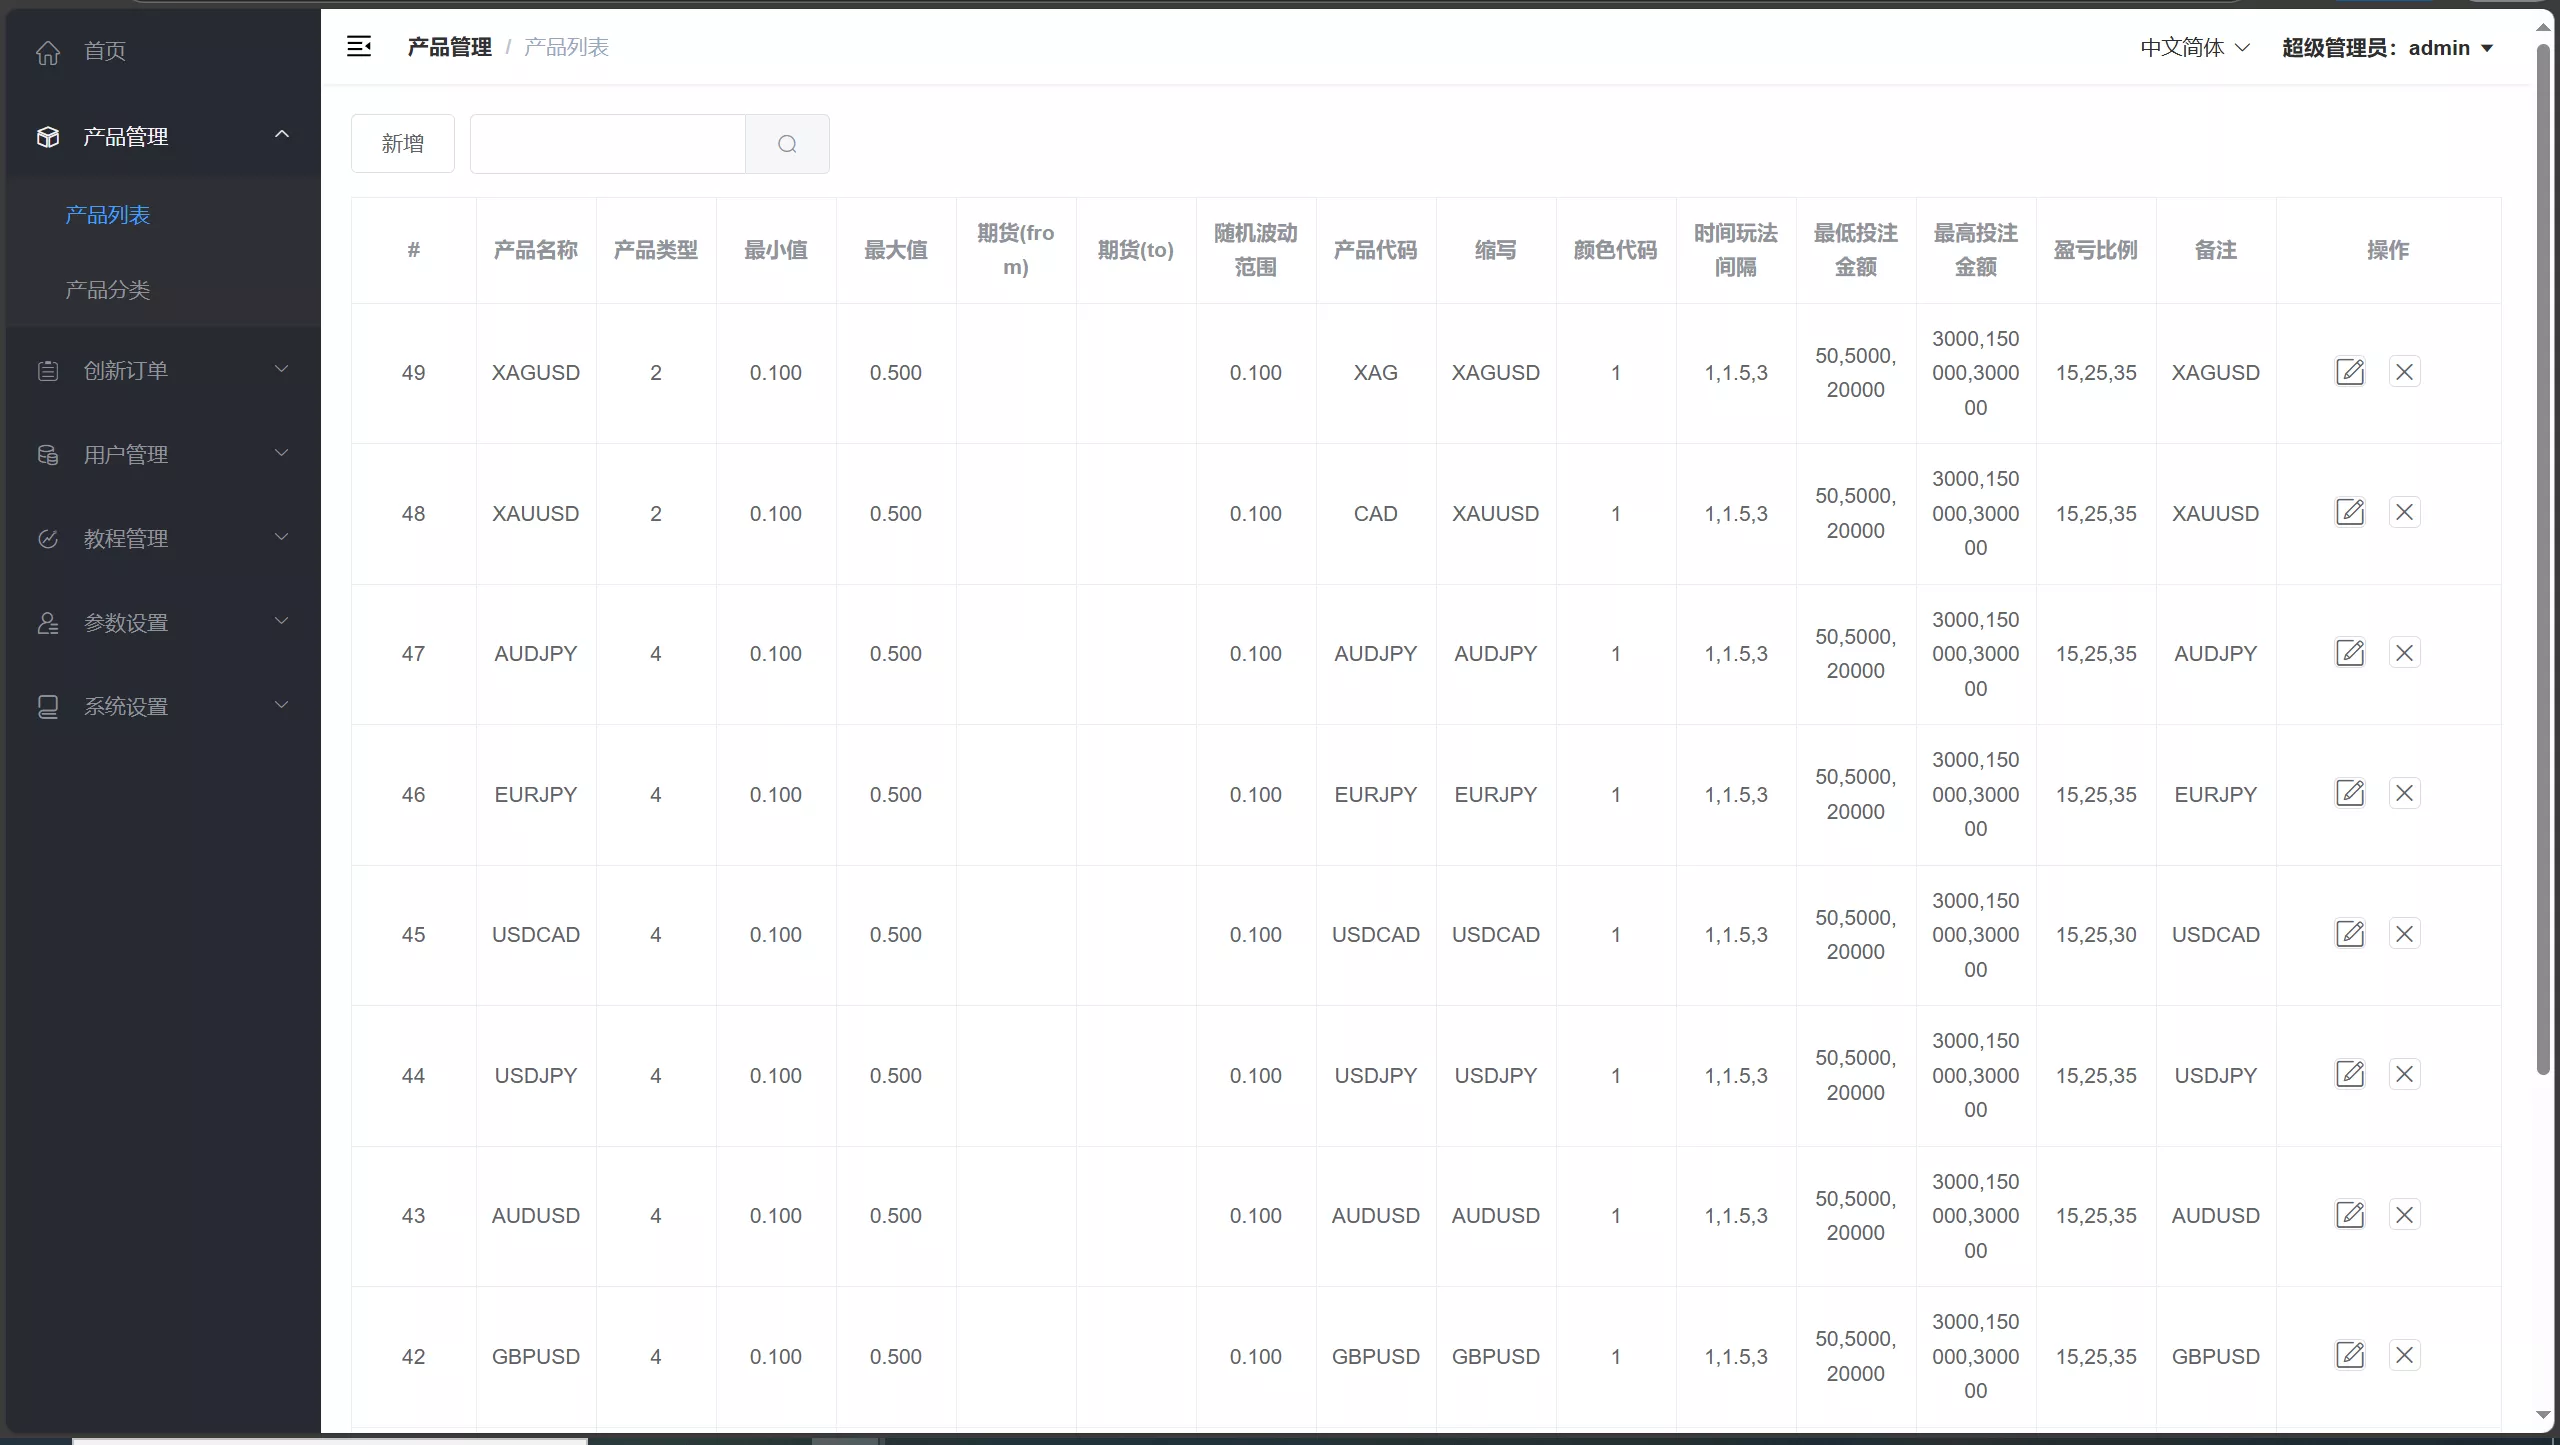Delete the XAUUSD product row
Image resolution: width=2560 pixels, height=1445 pixels.
2404,513
